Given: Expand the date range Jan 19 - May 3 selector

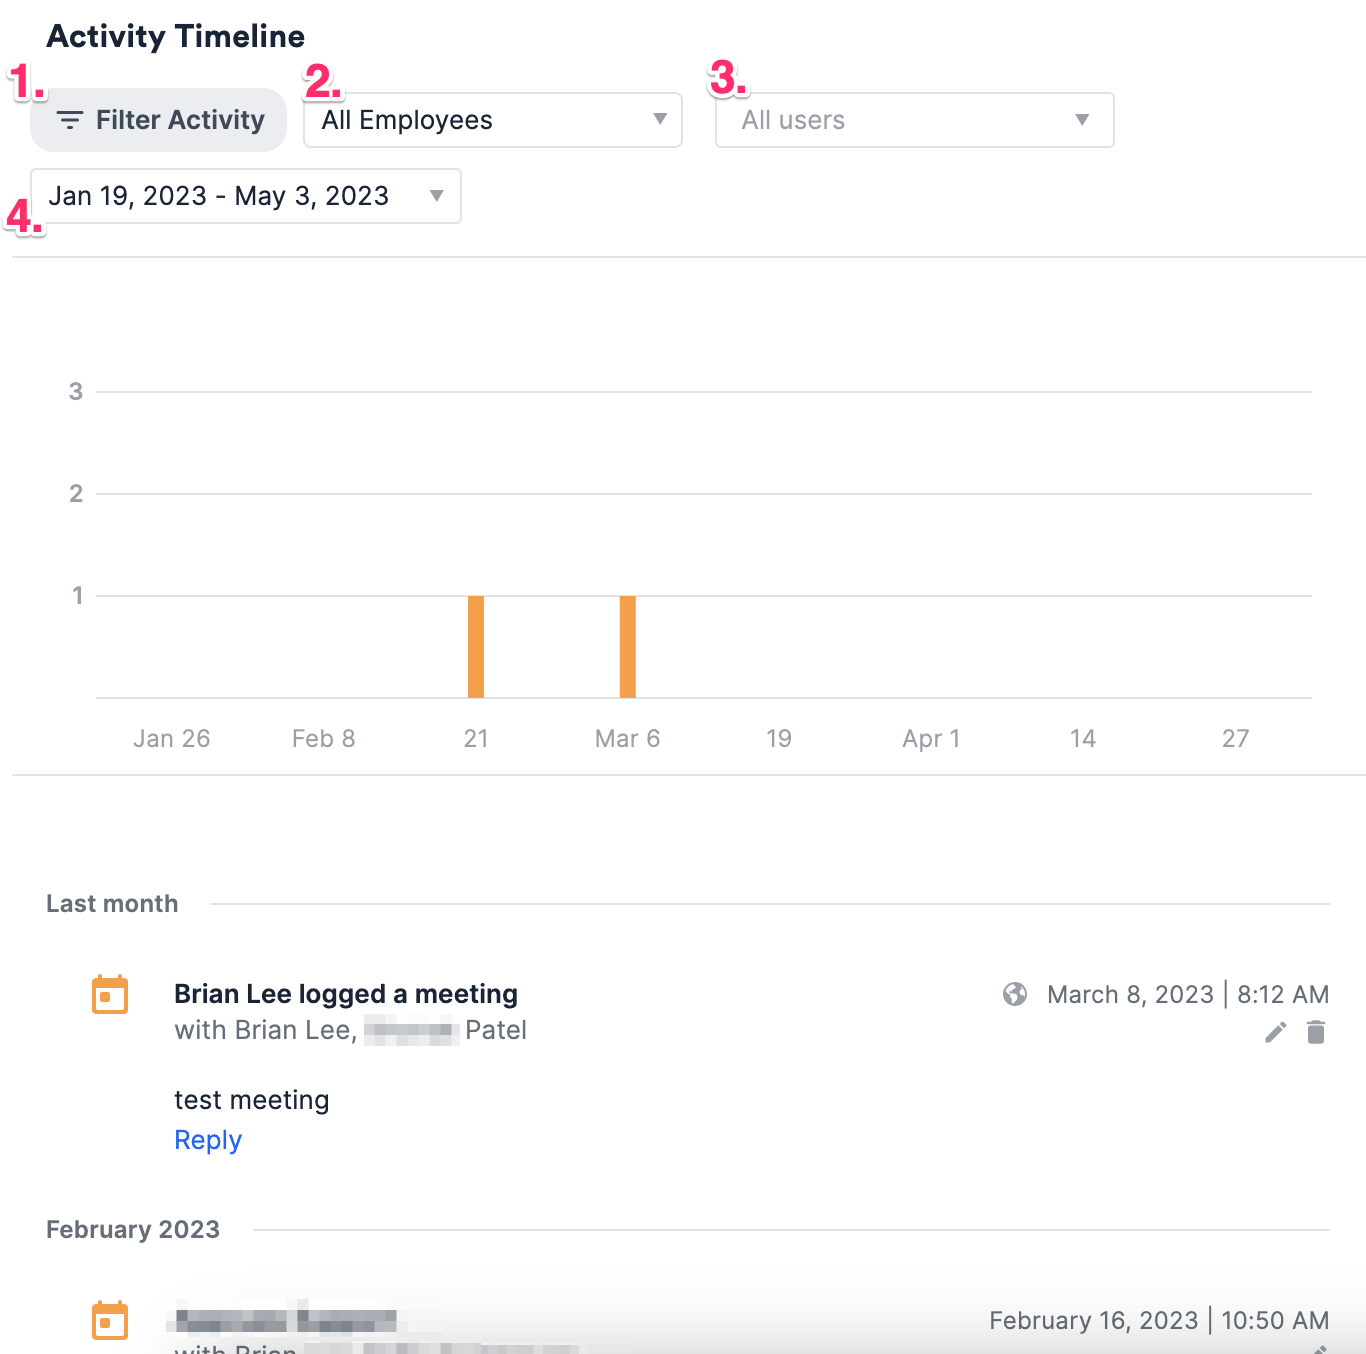Looking at the screenshot, I should pyautogui.click(x=246, y=196).
